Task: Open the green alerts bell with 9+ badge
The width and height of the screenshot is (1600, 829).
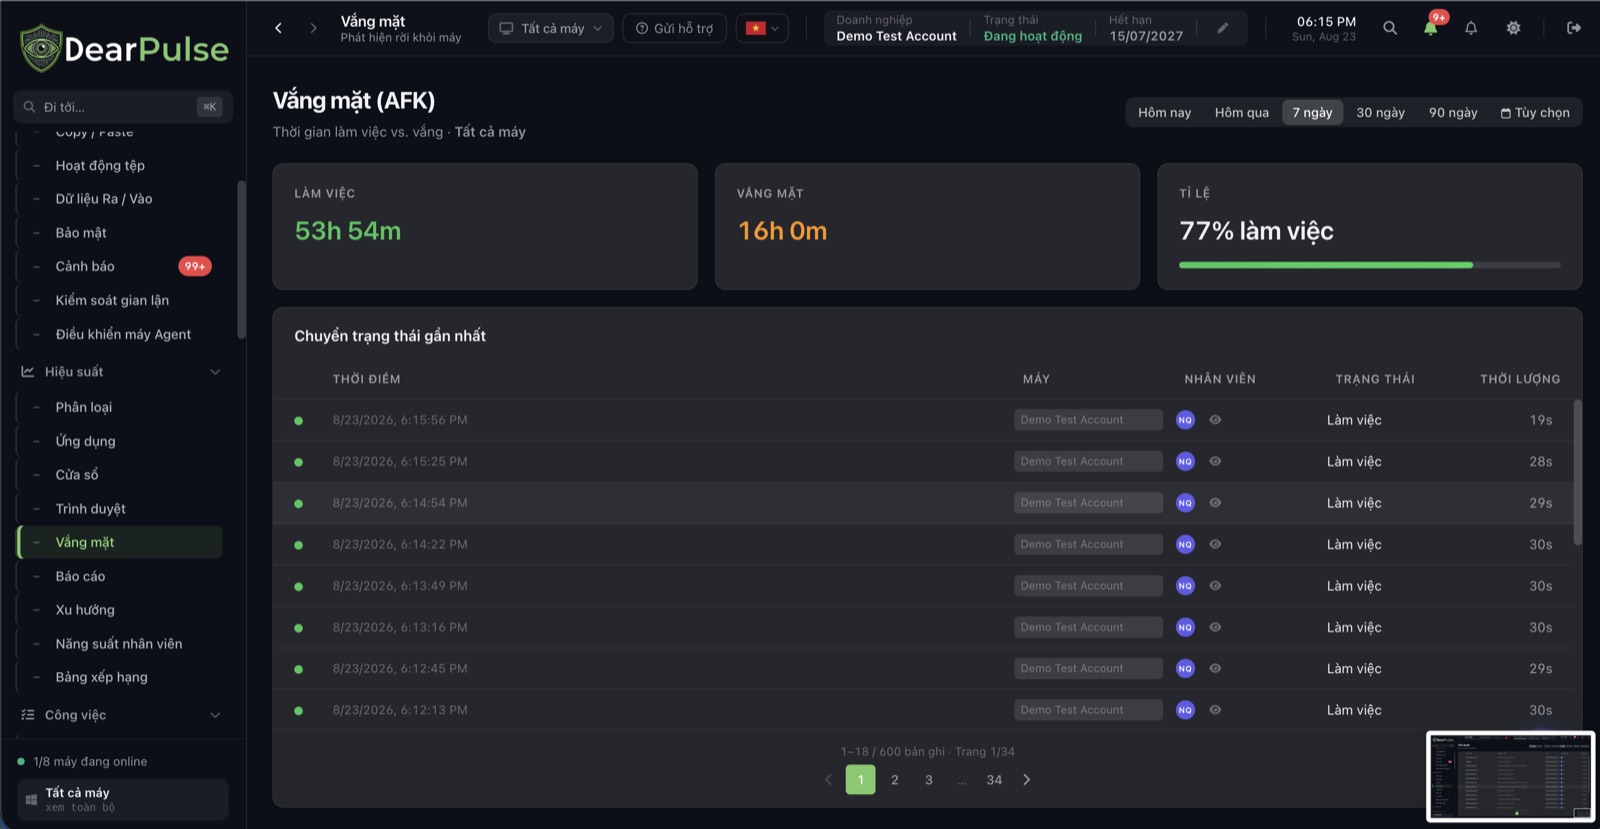Action: (1431, 27)
